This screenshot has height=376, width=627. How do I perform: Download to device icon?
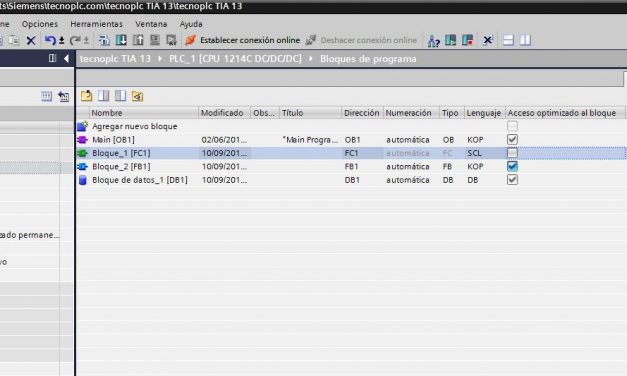pos(121,40)
